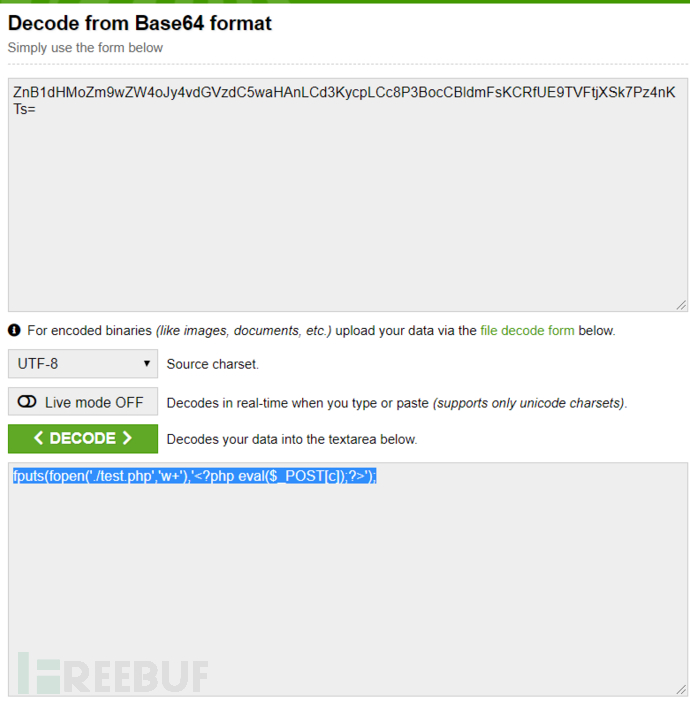Click the output textarea resize handle
Screen dimensions: 690x701
[681, 690]
